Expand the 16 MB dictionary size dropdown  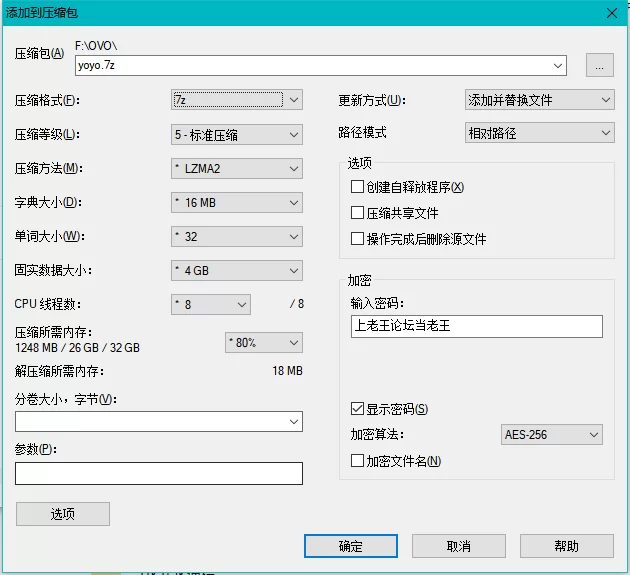(237, 203)
